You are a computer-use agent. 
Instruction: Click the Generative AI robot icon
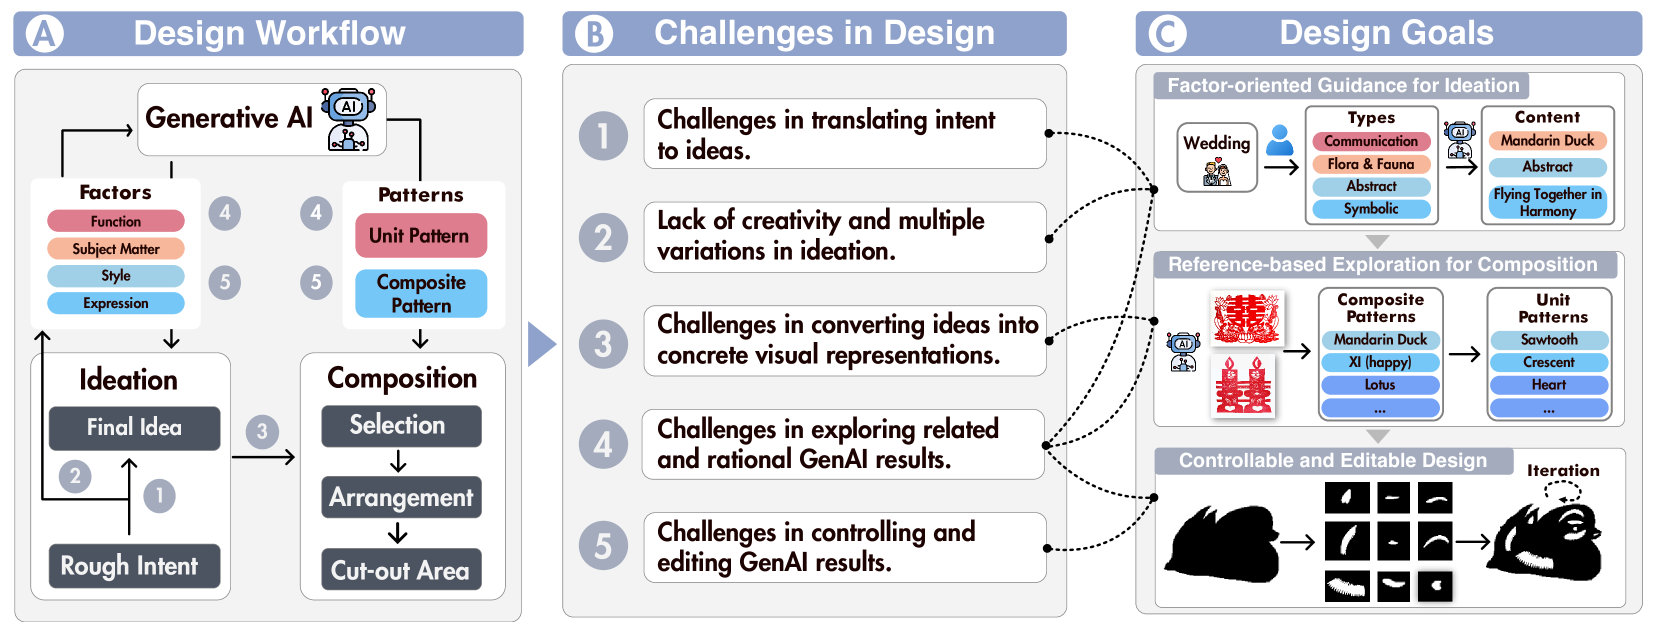pyautogui.click(x=348, y=119)
